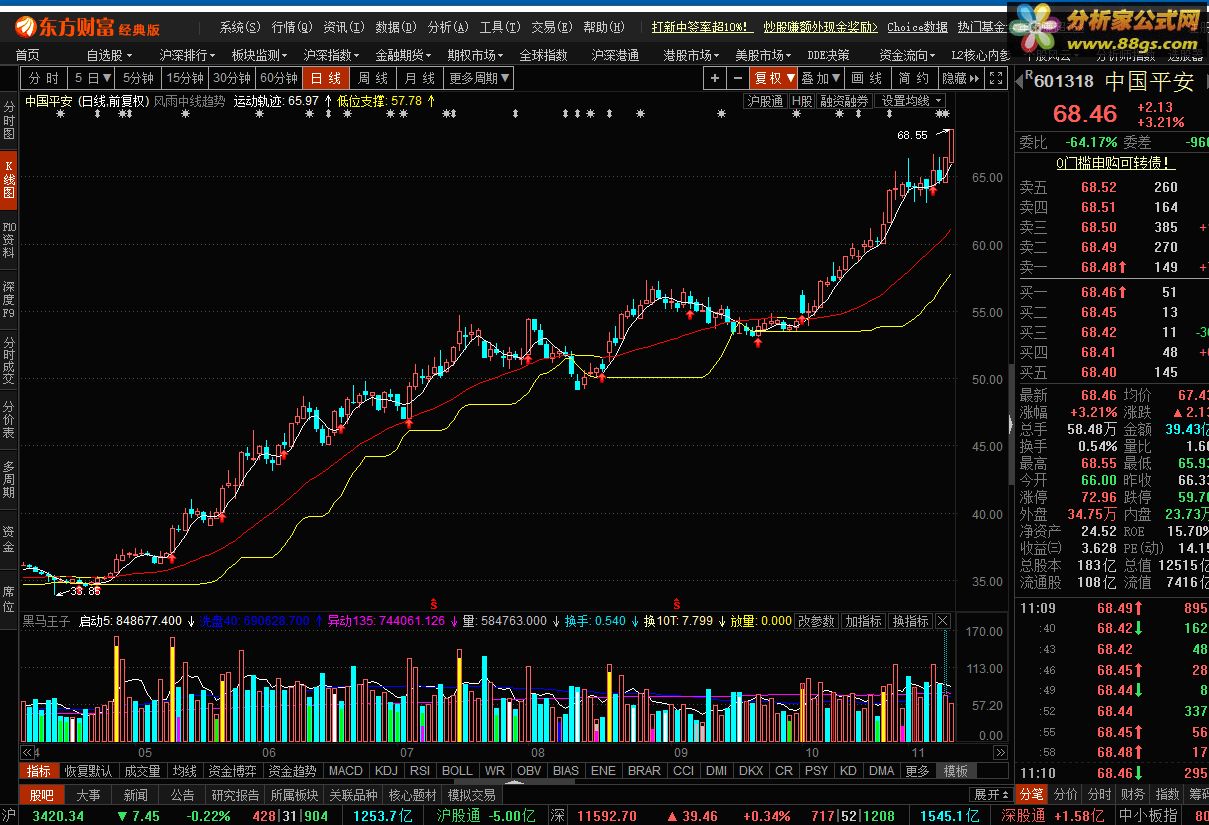
Task: Switch to 分时 period
Action: pyautogui.click(x=45, y=78)
